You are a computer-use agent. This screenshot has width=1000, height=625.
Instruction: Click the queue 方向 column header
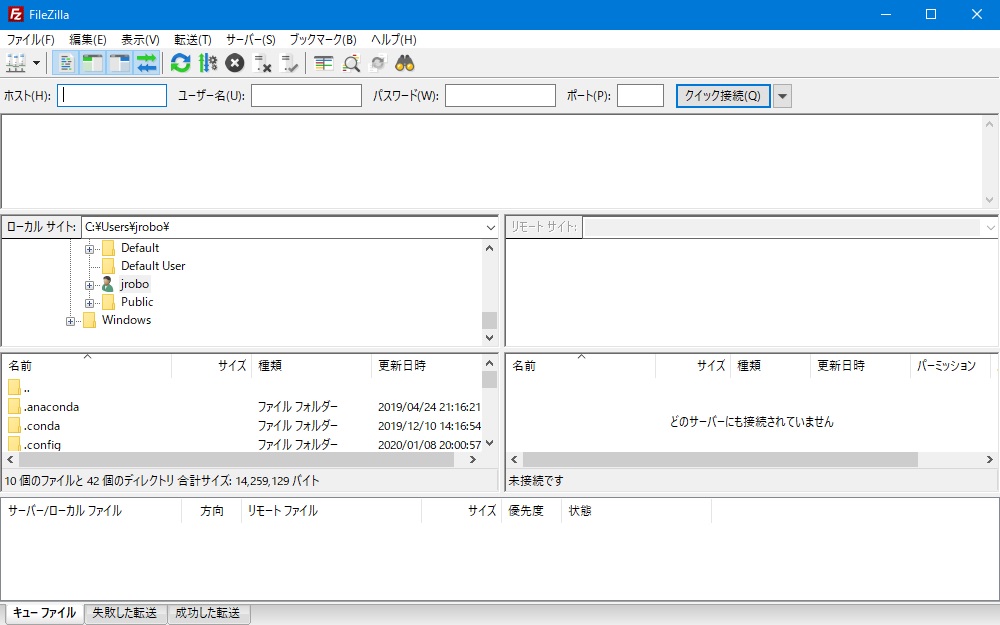tap(211, 510)
